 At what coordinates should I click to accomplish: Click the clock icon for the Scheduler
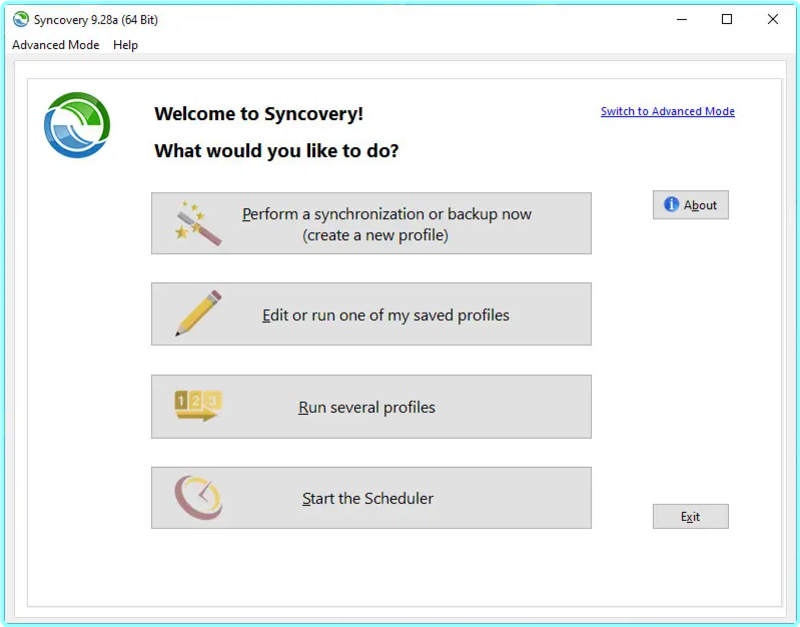point(198,497)
